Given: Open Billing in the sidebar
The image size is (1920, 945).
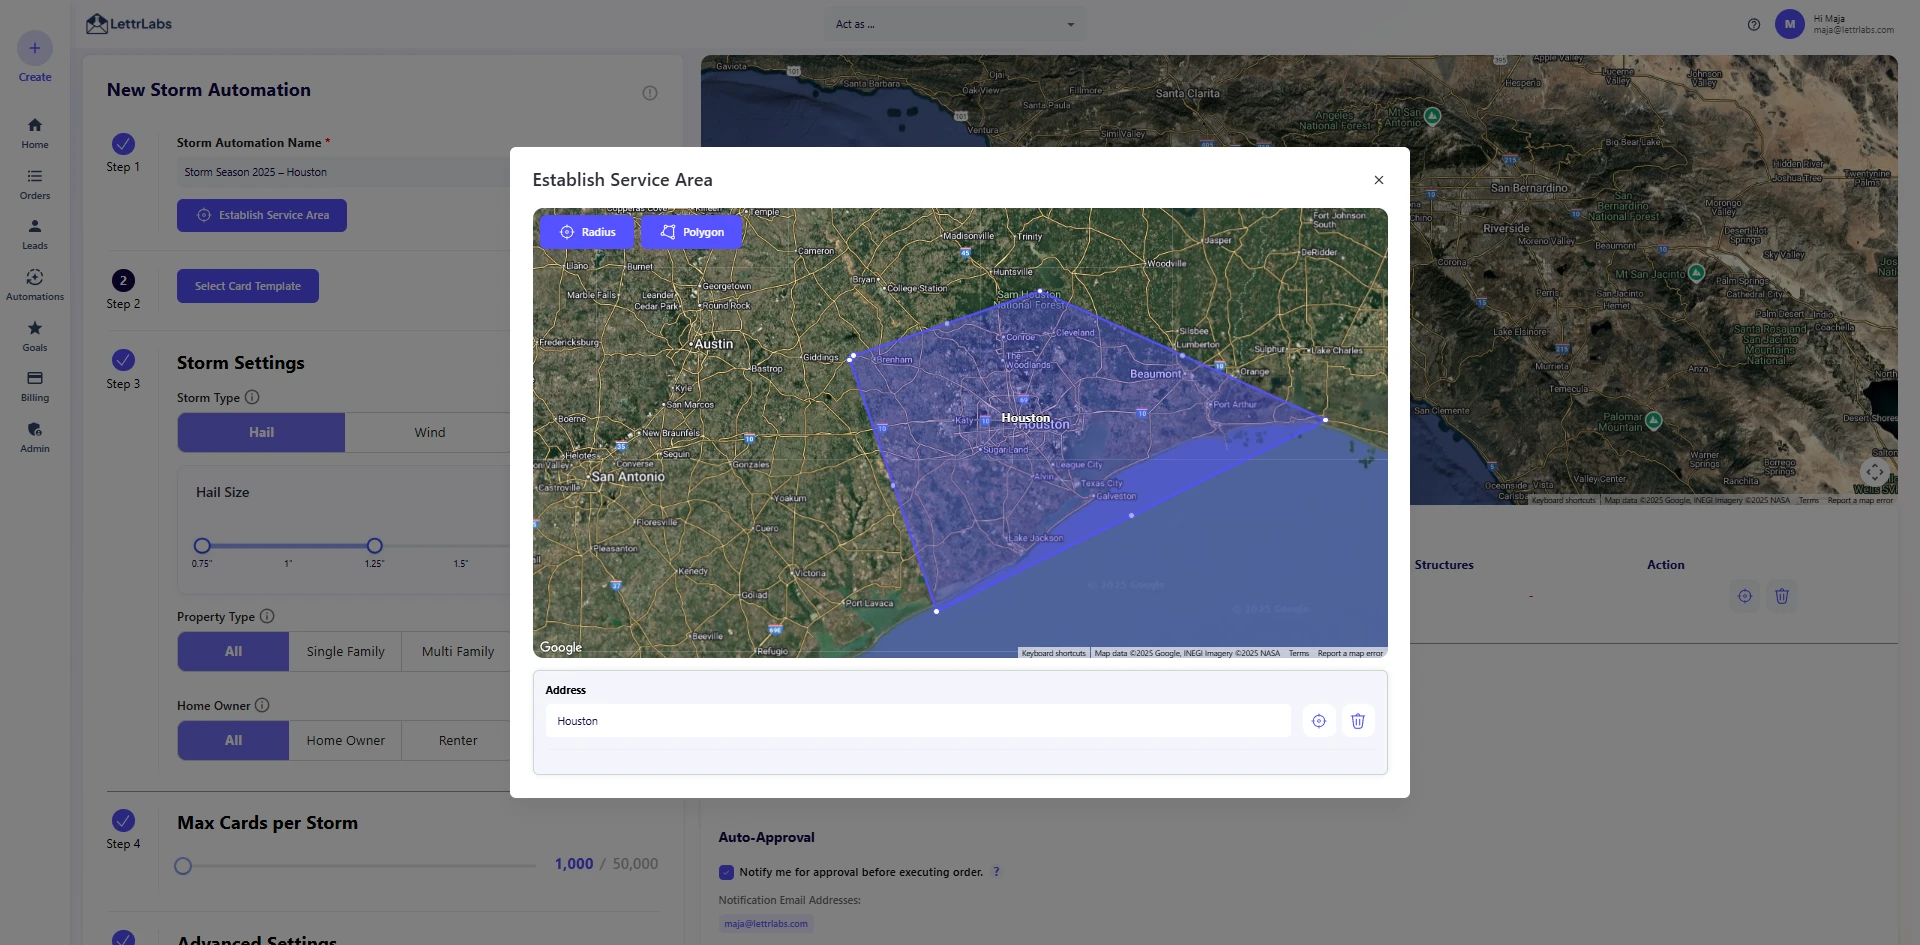Looking at the screenshot, I should coord(35,386).
